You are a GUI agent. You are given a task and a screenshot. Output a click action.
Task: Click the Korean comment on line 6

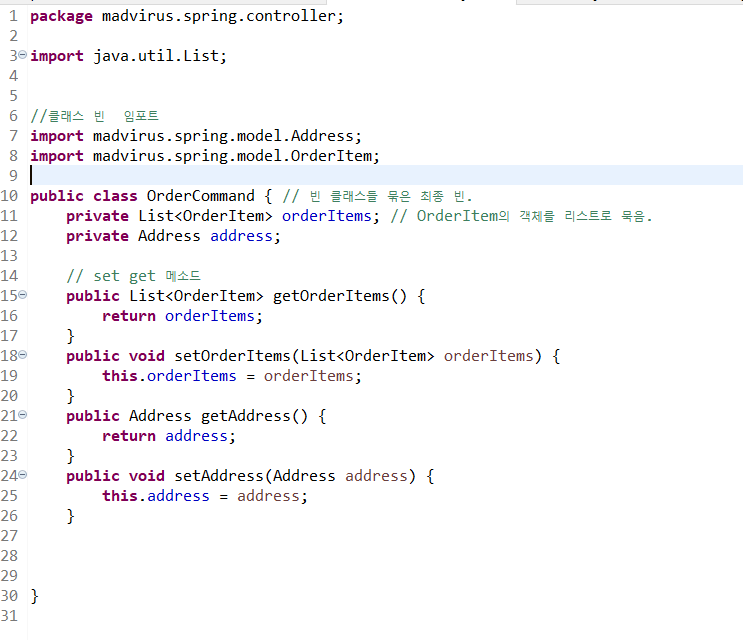pos(94,116)
